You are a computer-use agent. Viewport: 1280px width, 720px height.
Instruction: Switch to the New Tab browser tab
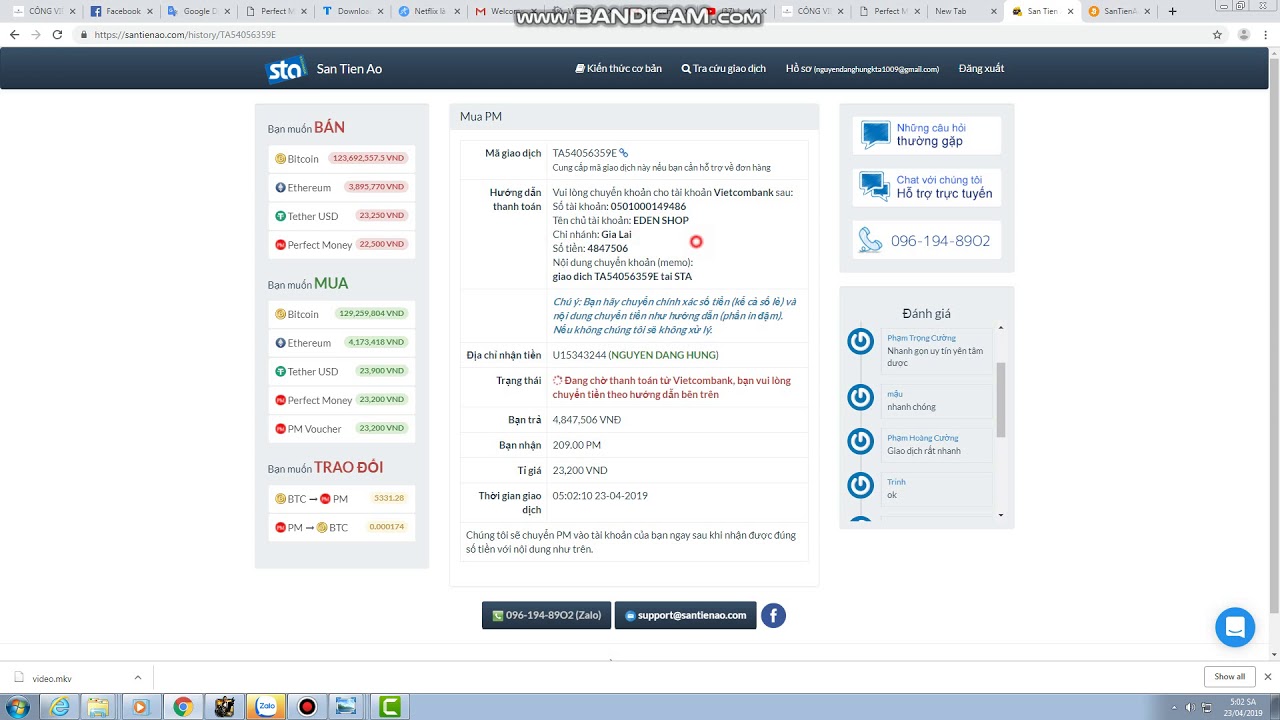click(x=965, y=11)
